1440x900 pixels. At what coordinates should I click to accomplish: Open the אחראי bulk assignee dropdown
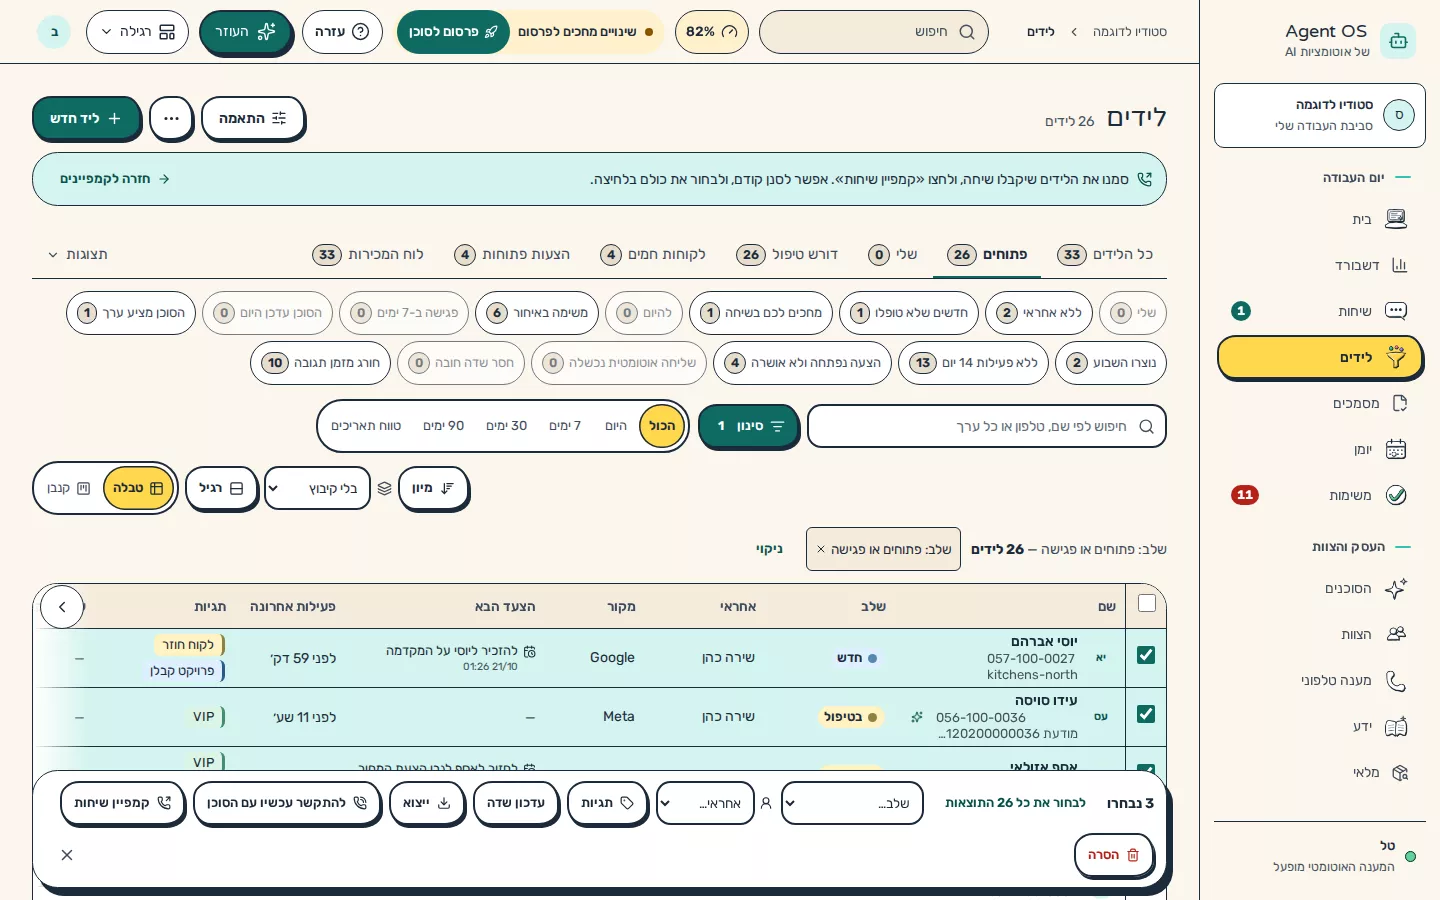coord(705,803)
